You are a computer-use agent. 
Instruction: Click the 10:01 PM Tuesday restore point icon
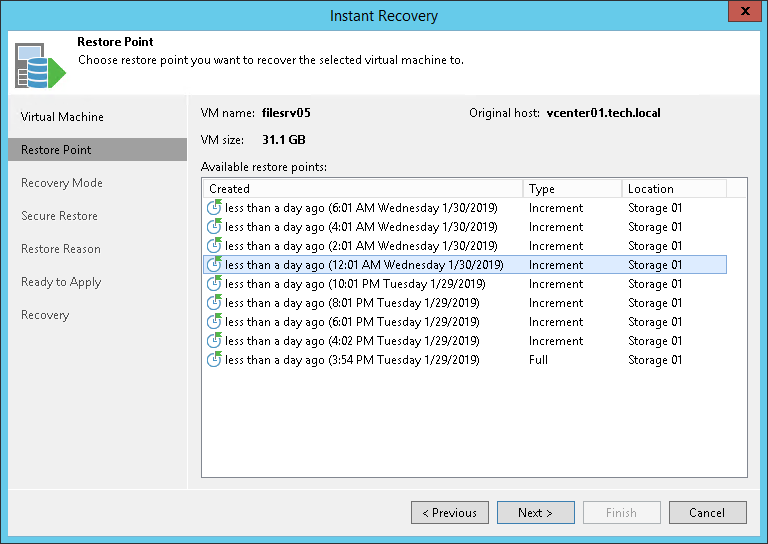pyautogui.click(x=213, y=284)
